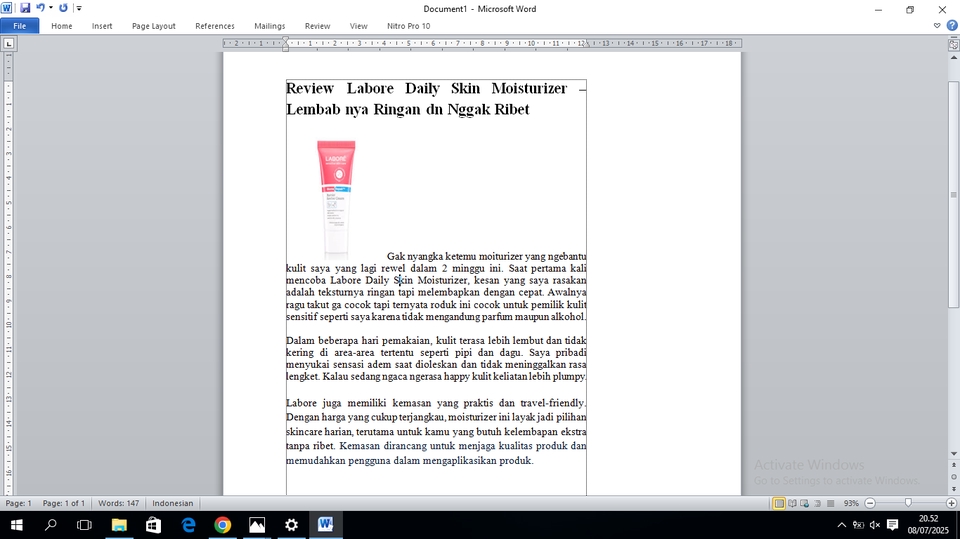
Task: Expand the collapsed ribbon with the chevron
Action: click(x=937, y=26)
